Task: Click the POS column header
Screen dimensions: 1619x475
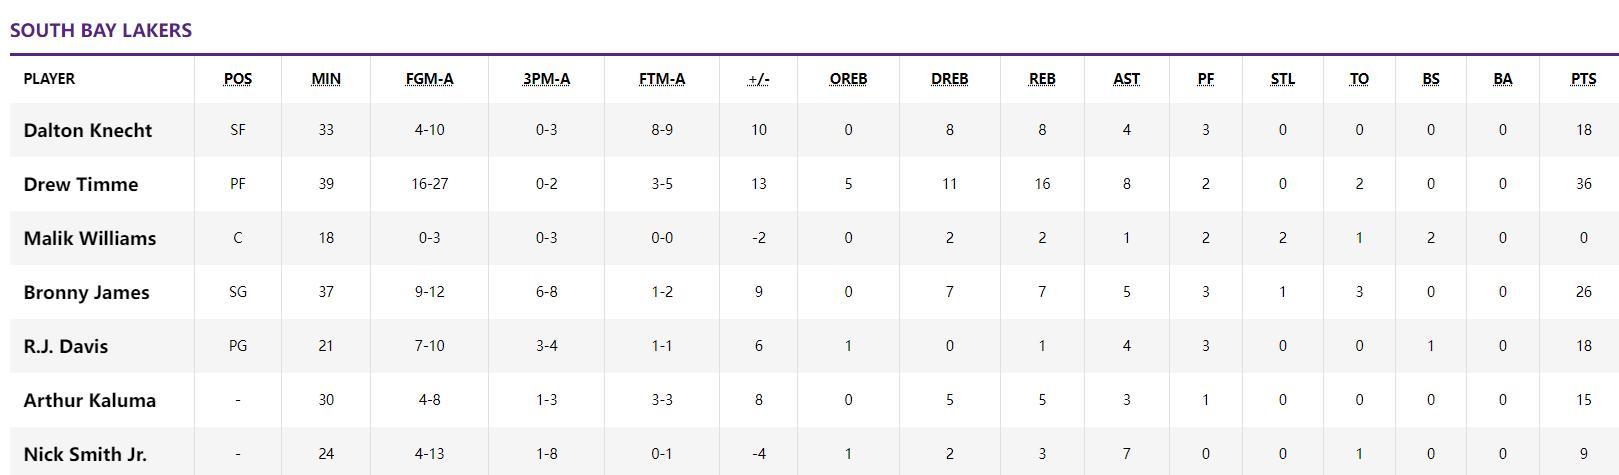Action: (238, 78)
